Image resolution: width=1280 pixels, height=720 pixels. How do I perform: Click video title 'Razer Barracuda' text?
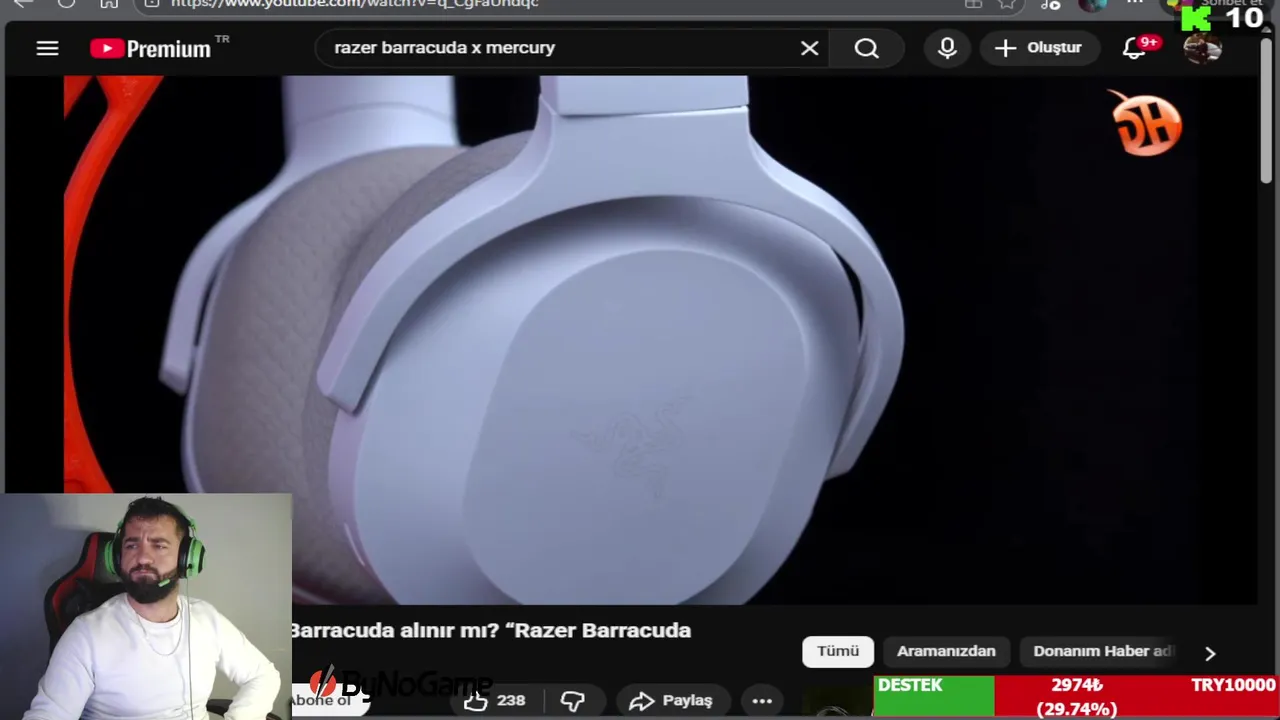click(x=603, y=630)
